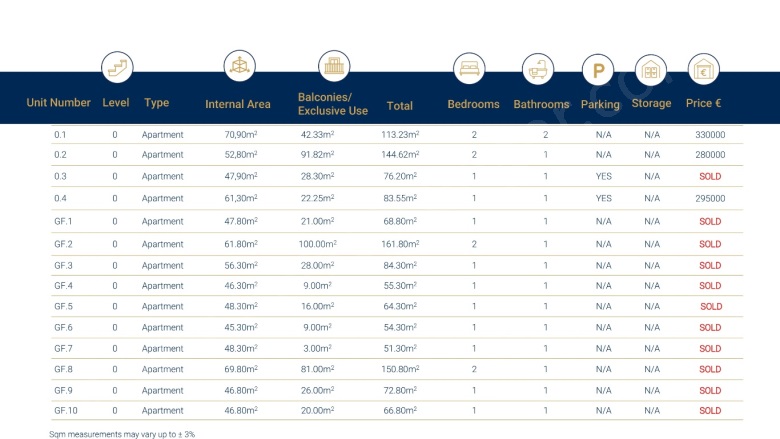Click the Internal Area floor plan icon
Image resolution: width=780 pixels, height=439 pixels.
click(x=239, y=67)
